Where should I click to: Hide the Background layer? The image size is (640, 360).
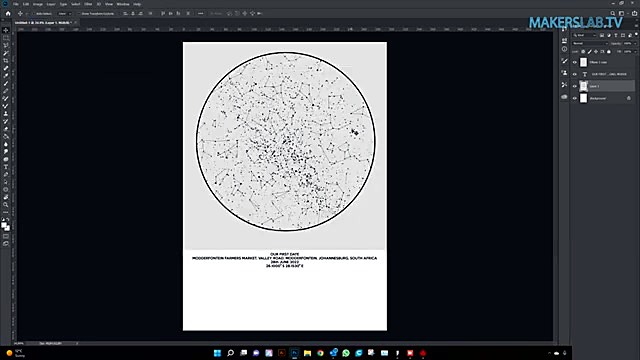[x=575, y=98]
